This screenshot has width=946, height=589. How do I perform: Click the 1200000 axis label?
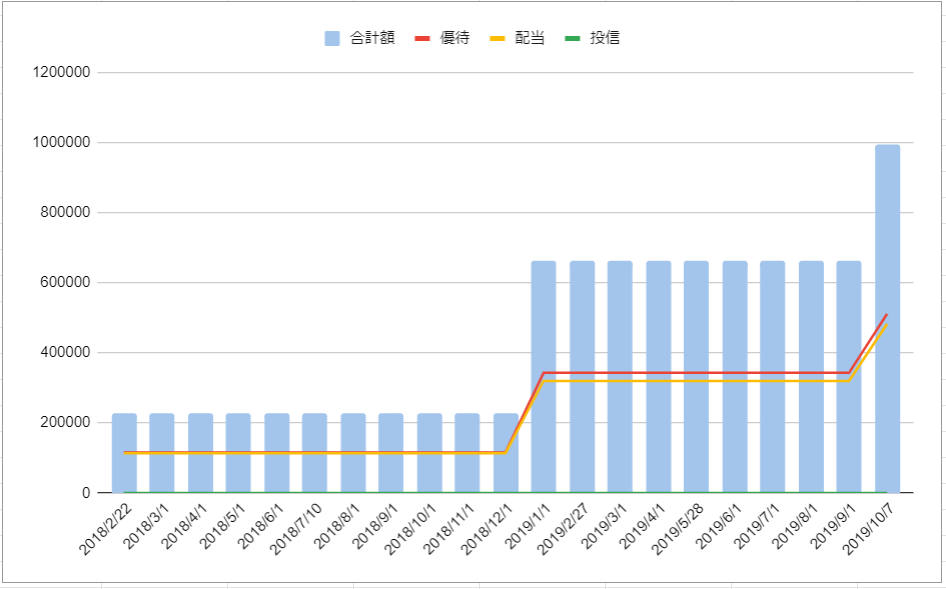tap(61, 72)
